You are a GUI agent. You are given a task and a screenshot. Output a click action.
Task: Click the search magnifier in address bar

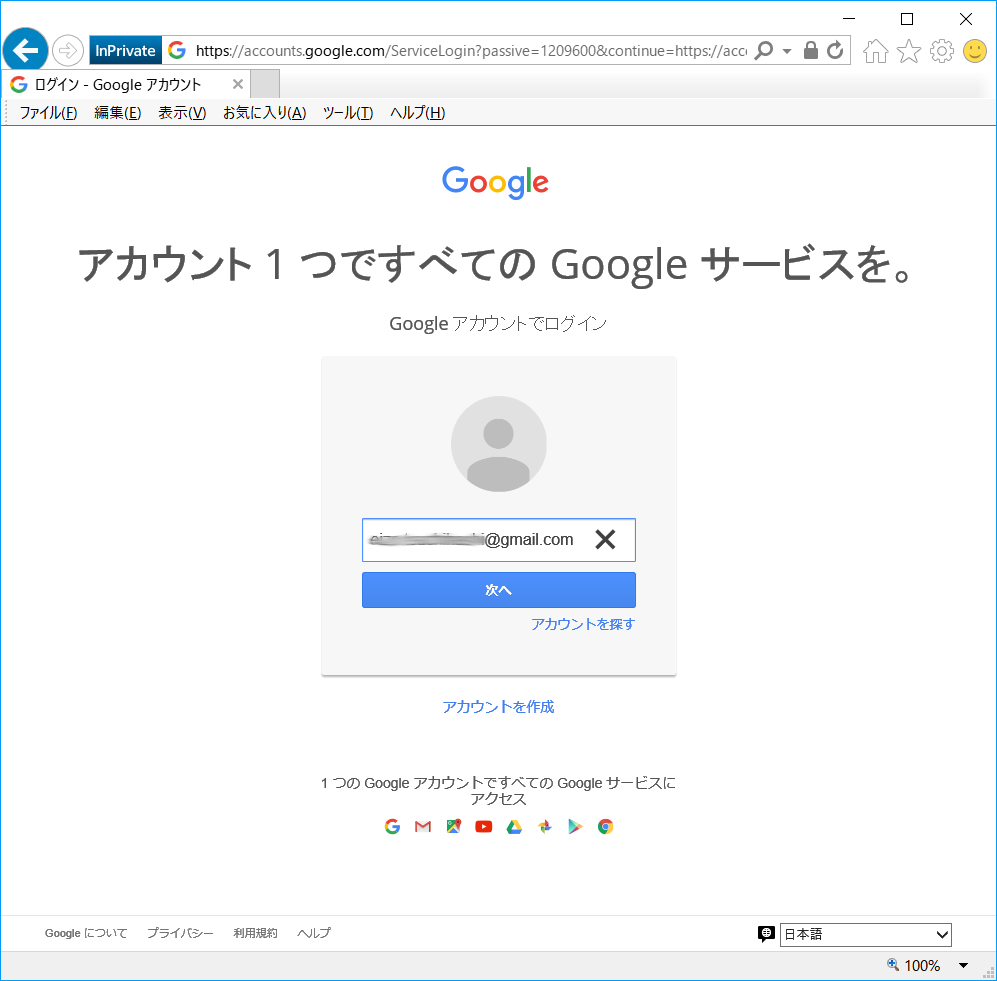764,50
